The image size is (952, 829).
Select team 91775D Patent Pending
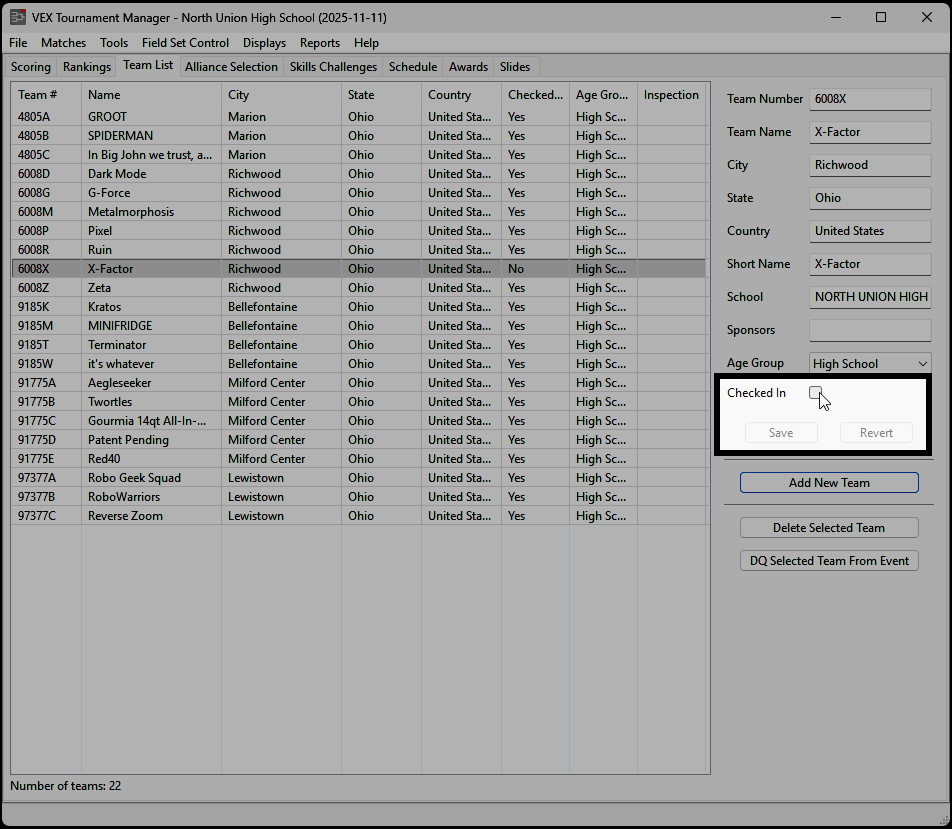coord(359,440)
